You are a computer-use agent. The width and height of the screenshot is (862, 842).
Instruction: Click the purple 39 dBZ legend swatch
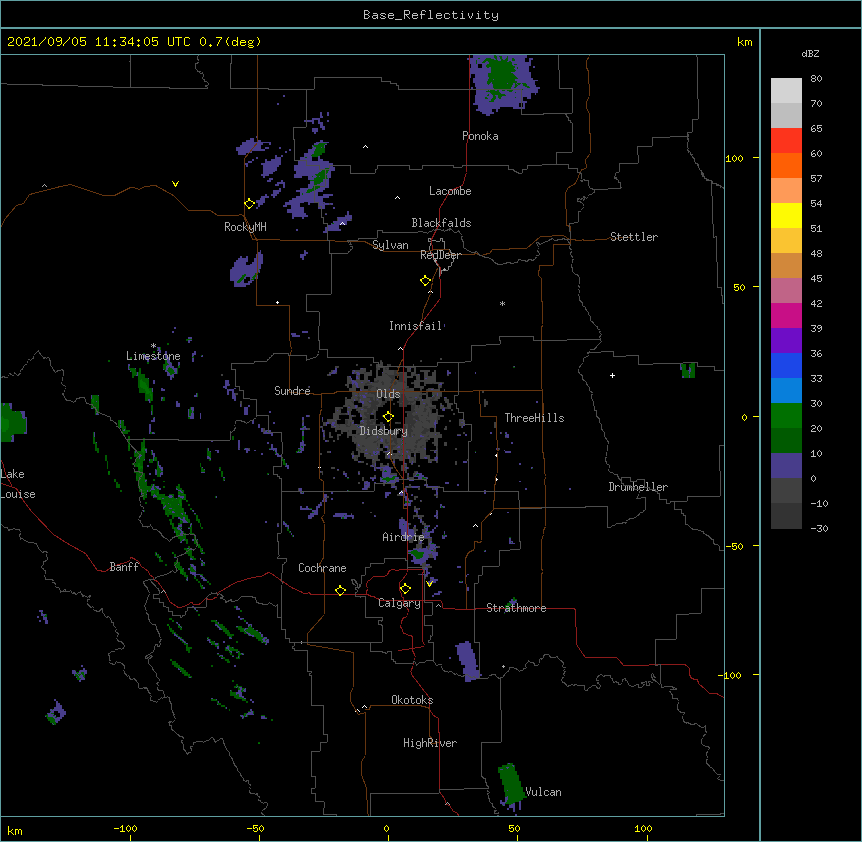[786, 341]
